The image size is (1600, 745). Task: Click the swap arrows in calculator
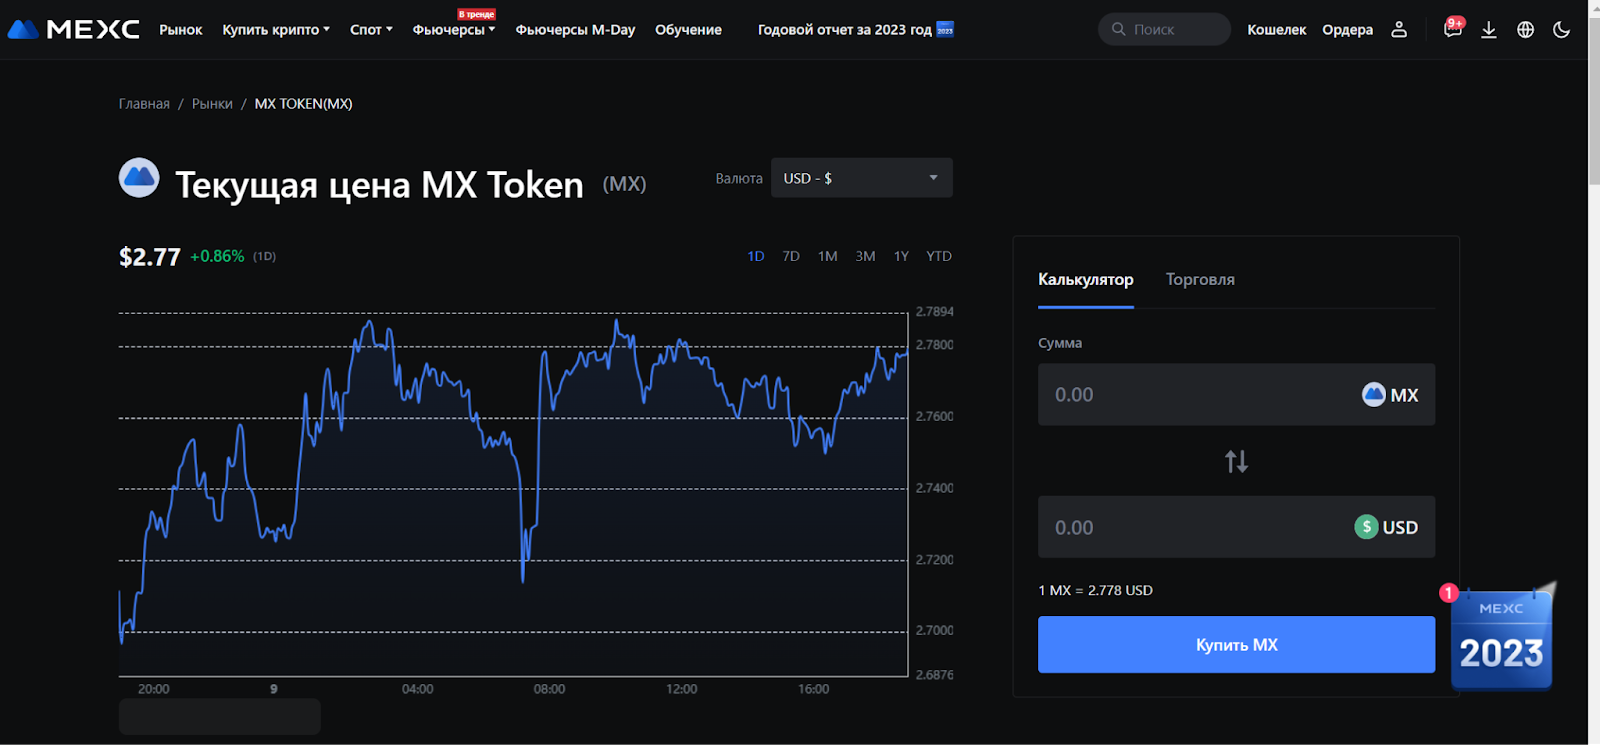(x=1236, y=461)
